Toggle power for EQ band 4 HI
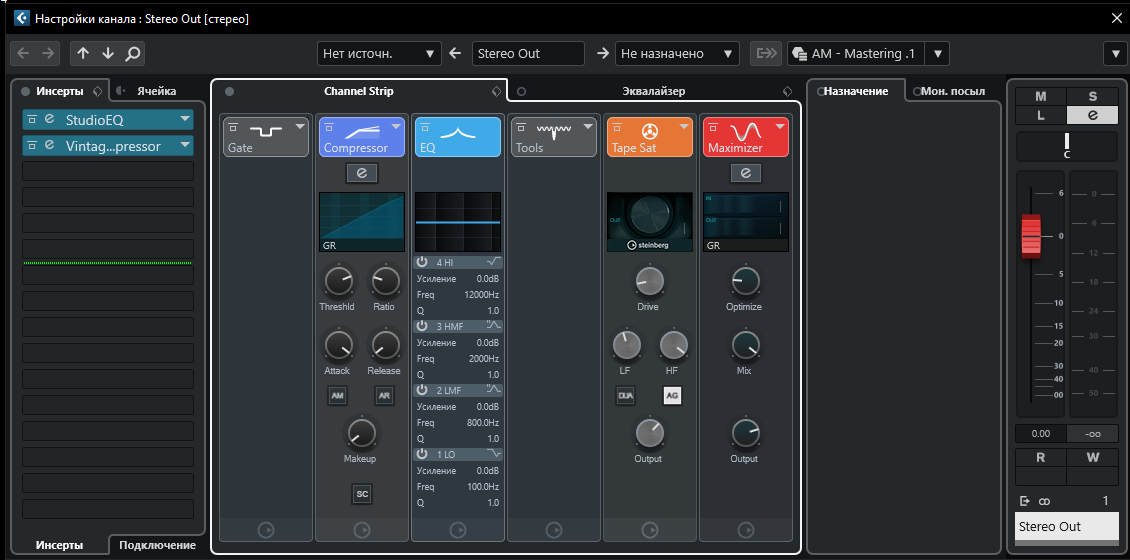Image resolution: width=1130 pixels, height=560 pixels. coord(423,262)
